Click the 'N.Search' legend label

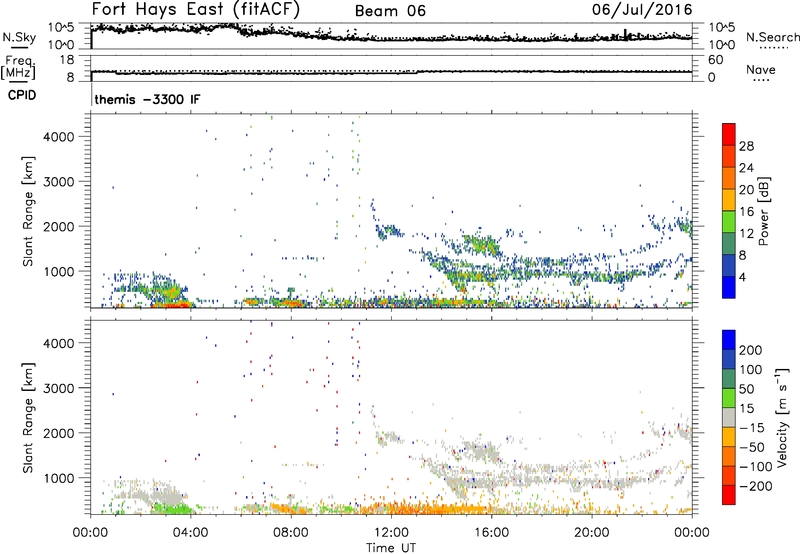[x=773, y=37]
